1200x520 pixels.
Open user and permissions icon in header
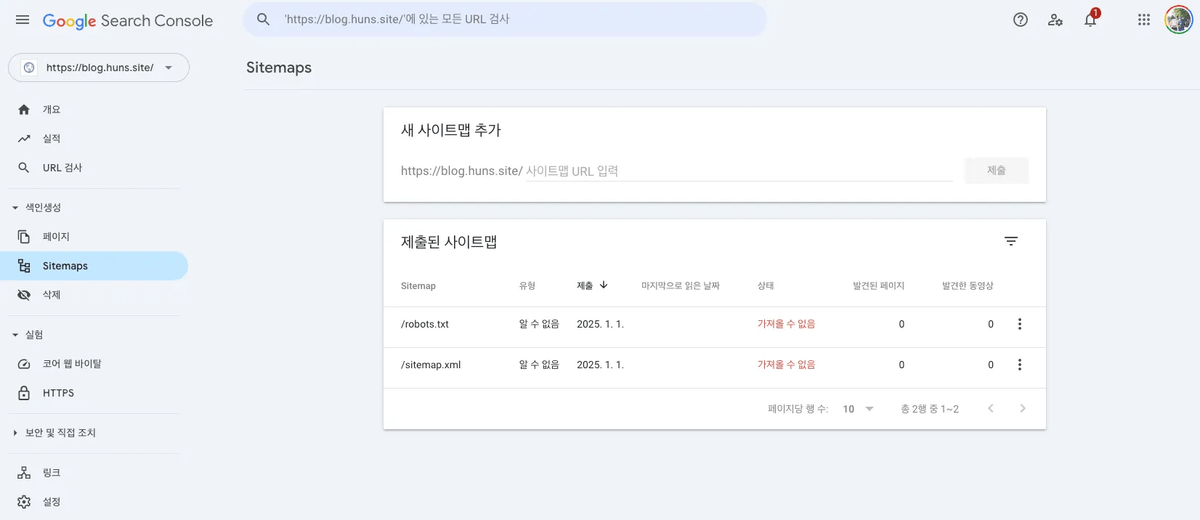click(1055, 20)
